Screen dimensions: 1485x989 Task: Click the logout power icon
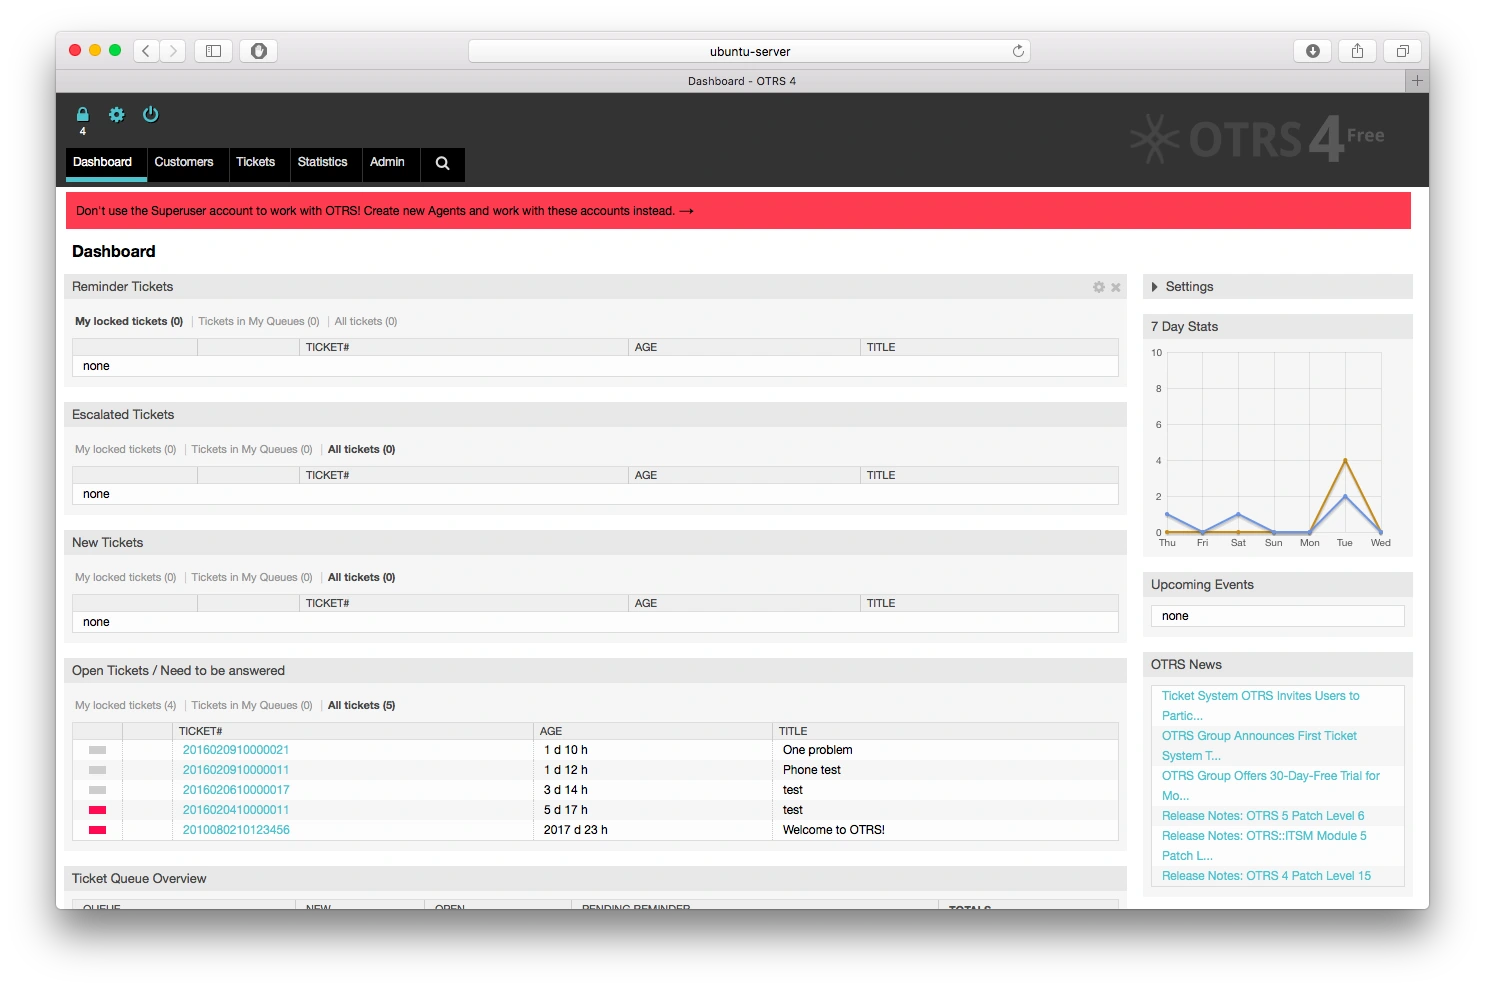(151, 114)
